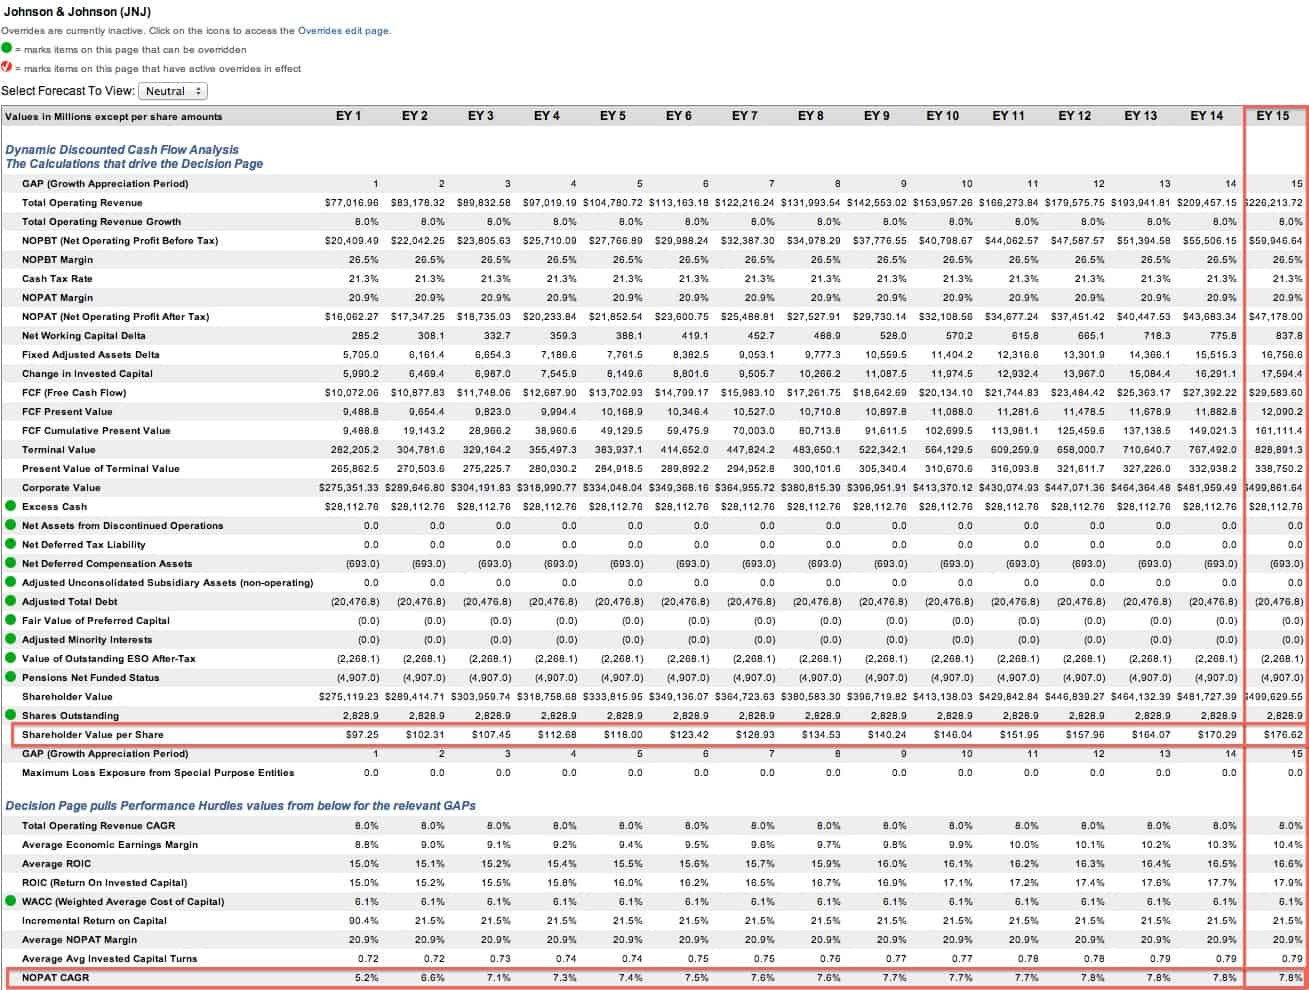Click the 5.2% NOPAT CAGR cell
The width and height of the screenshot is (1309, 990).
click(x=367, y=978)
